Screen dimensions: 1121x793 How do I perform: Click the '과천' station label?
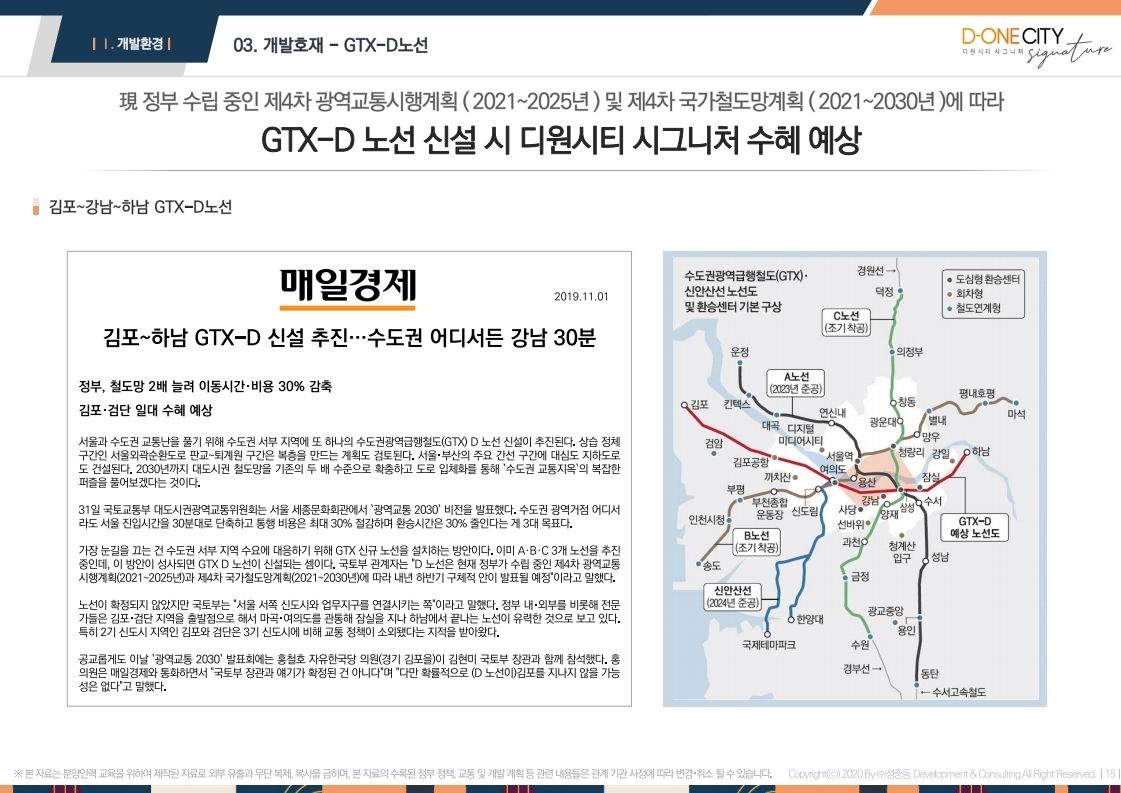(x=852, y=542)
